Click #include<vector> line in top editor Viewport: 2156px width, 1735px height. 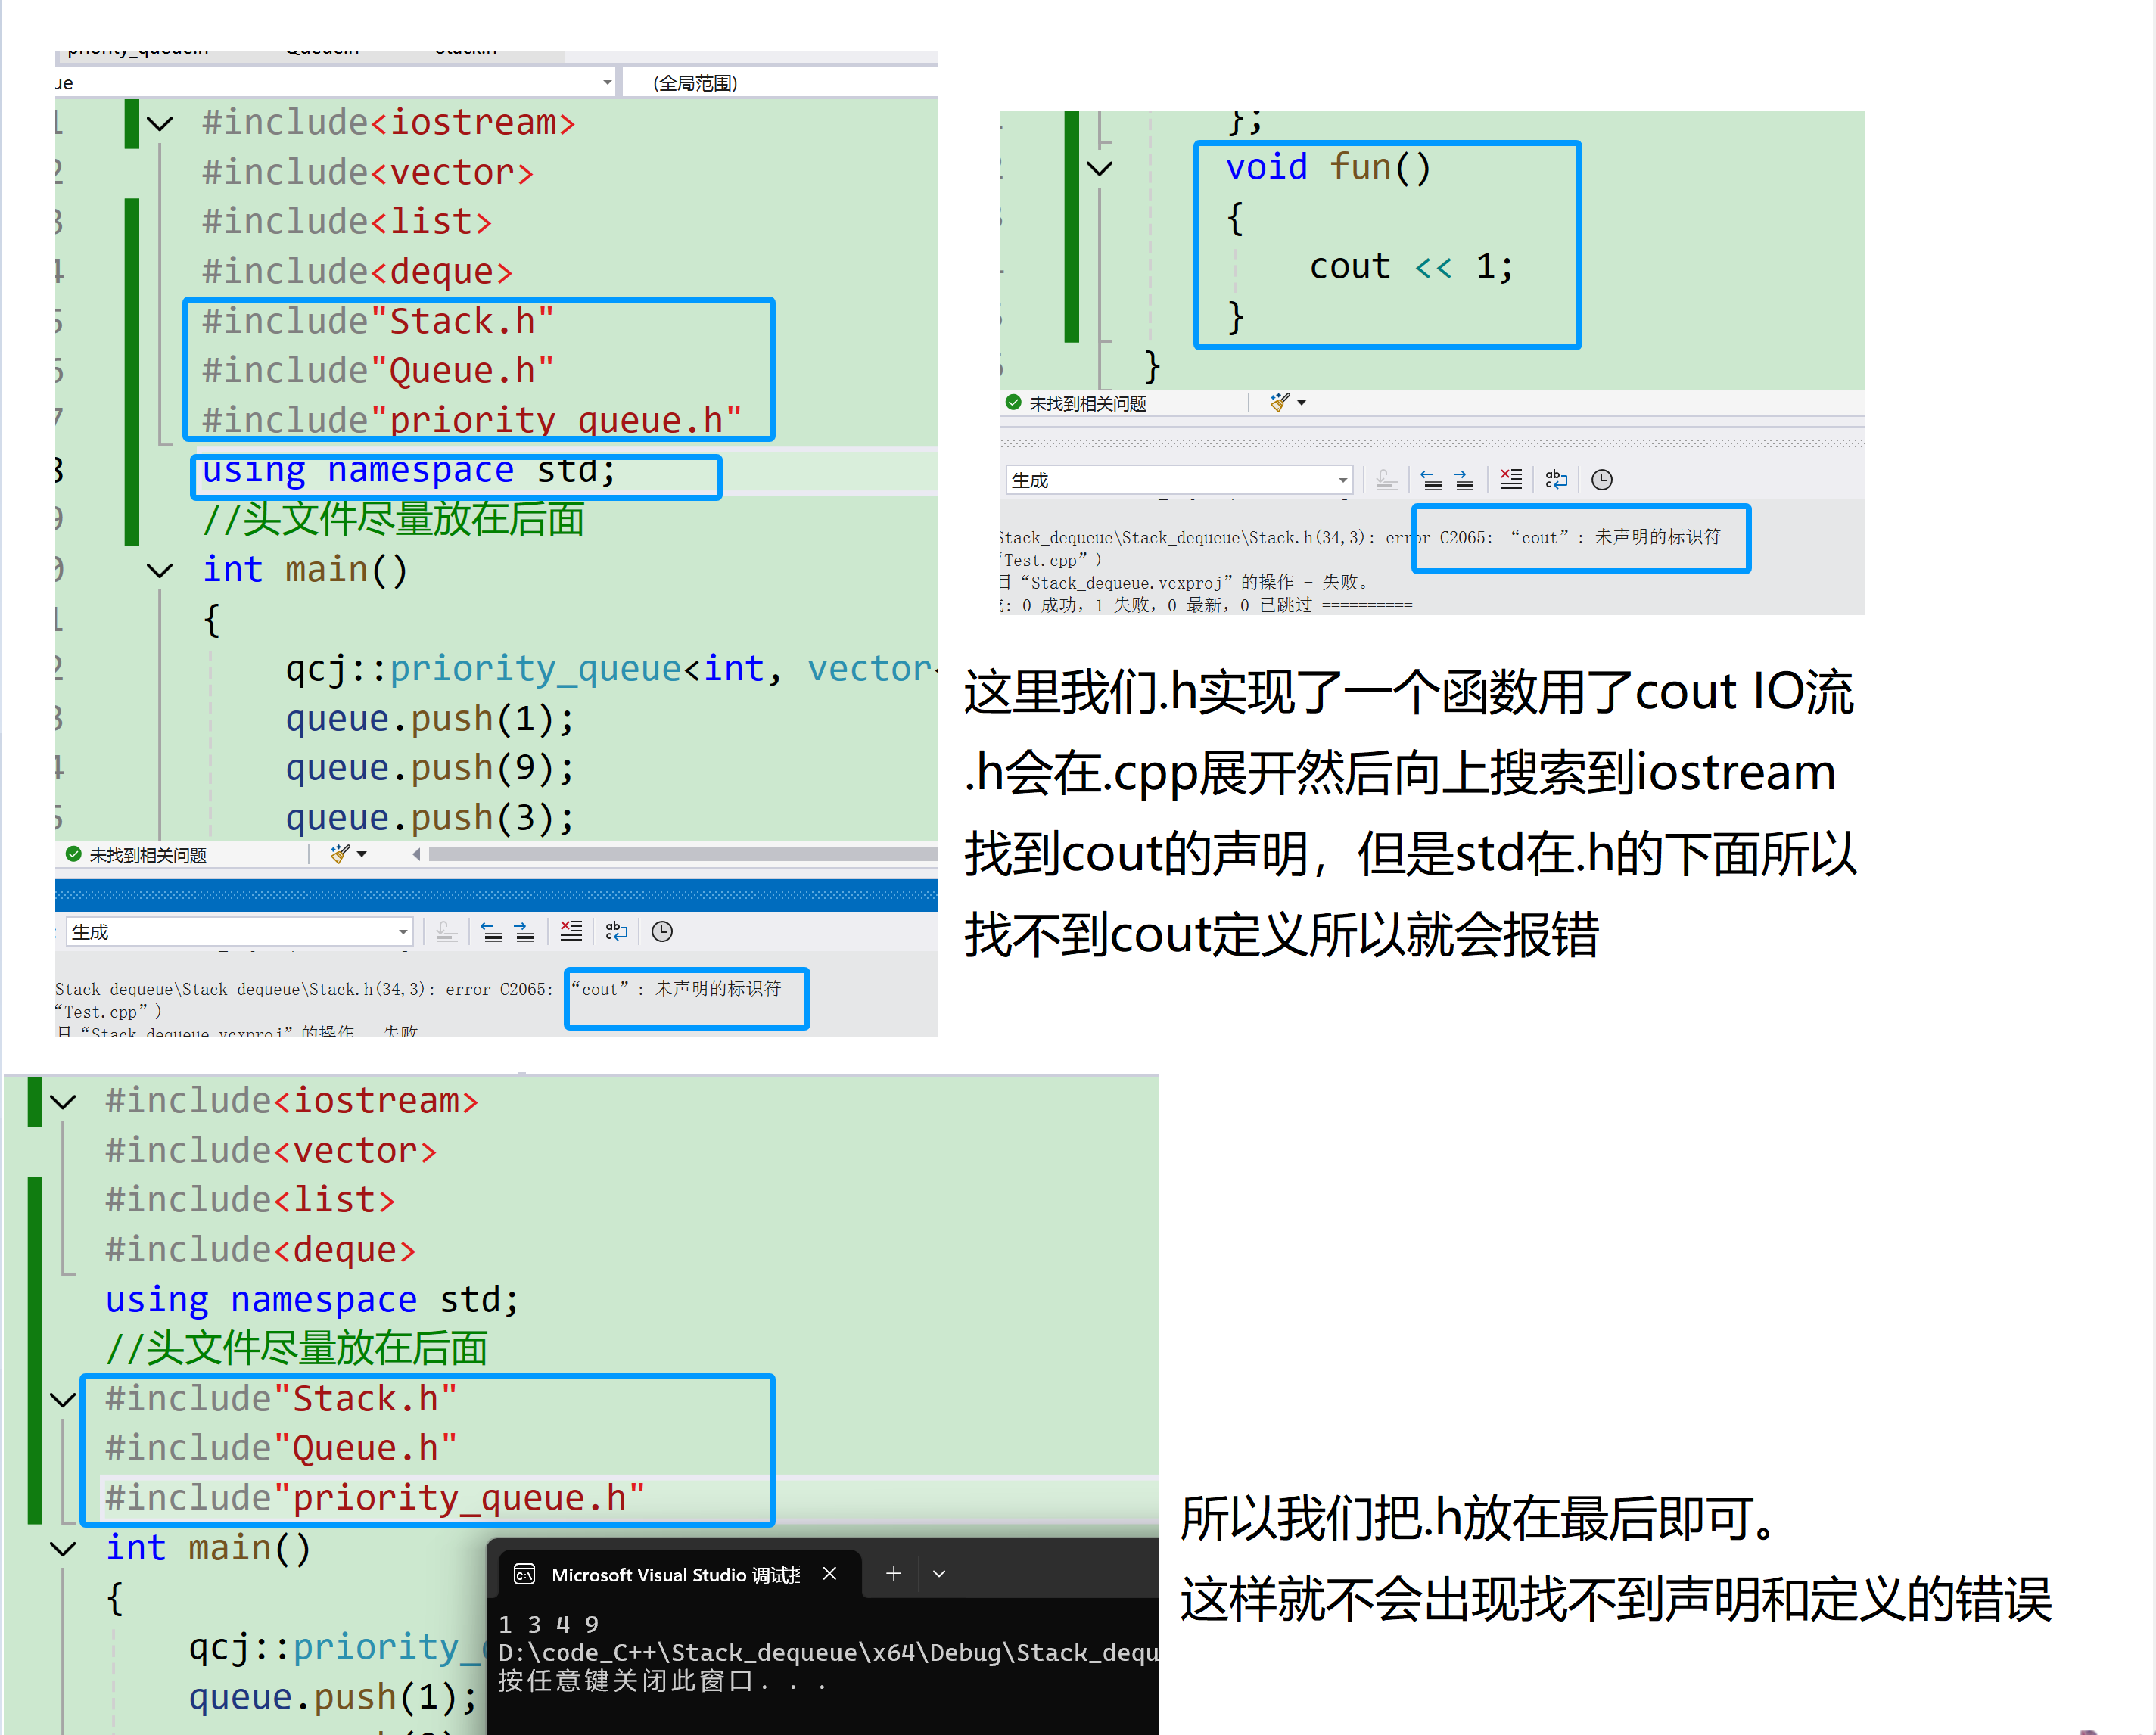pyautogui.click(x=367, y=172)
